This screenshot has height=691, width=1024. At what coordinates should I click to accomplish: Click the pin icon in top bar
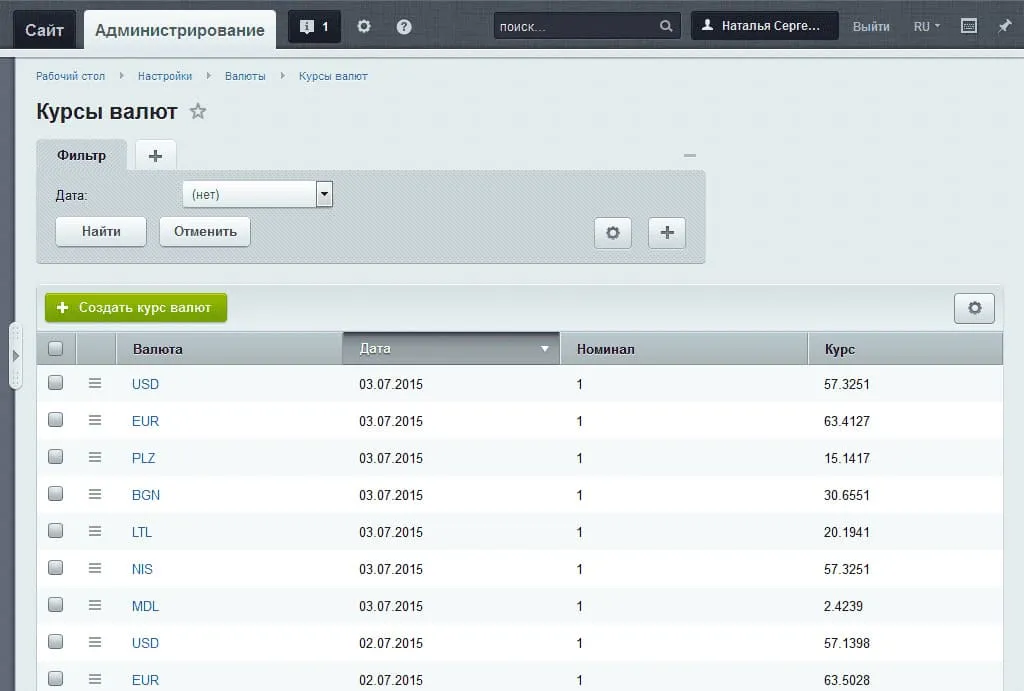click(1004, 27)
